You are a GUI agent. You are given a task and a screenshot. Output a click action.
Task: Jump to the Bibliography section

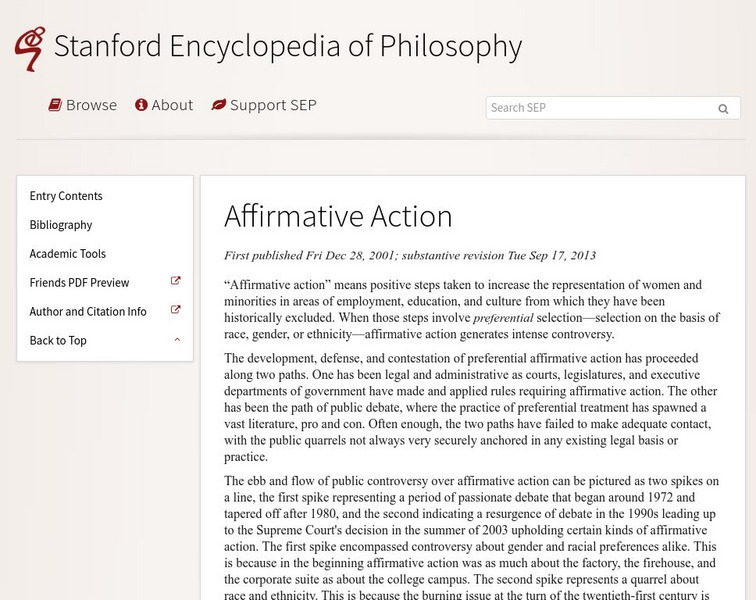pos(61,225)
